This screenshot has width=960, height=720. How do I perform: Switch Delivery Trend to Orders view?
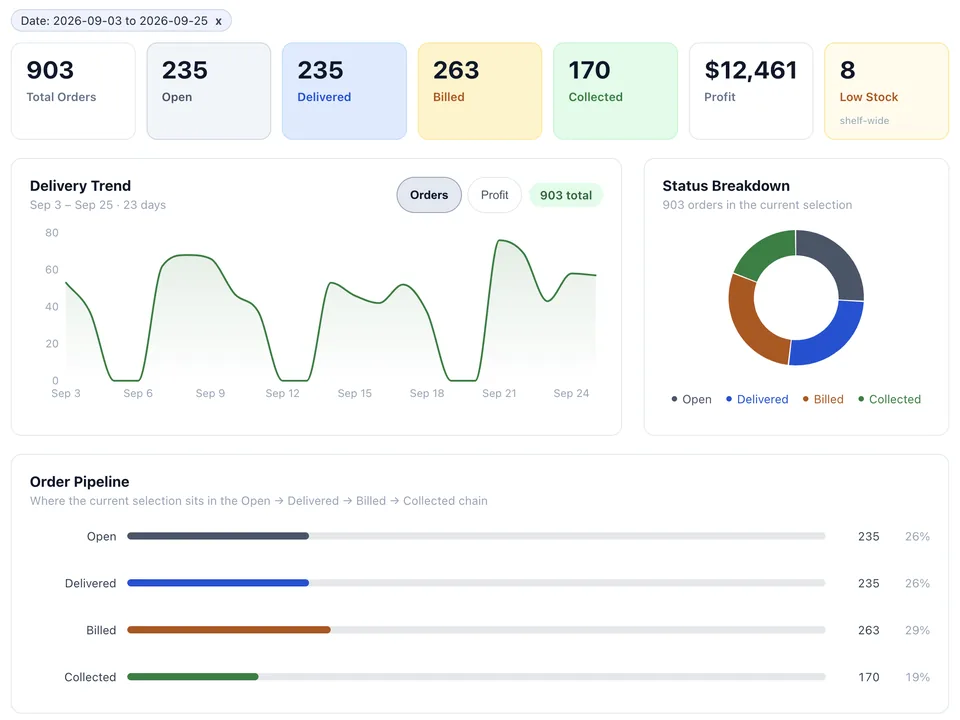[x=429, y=195]
